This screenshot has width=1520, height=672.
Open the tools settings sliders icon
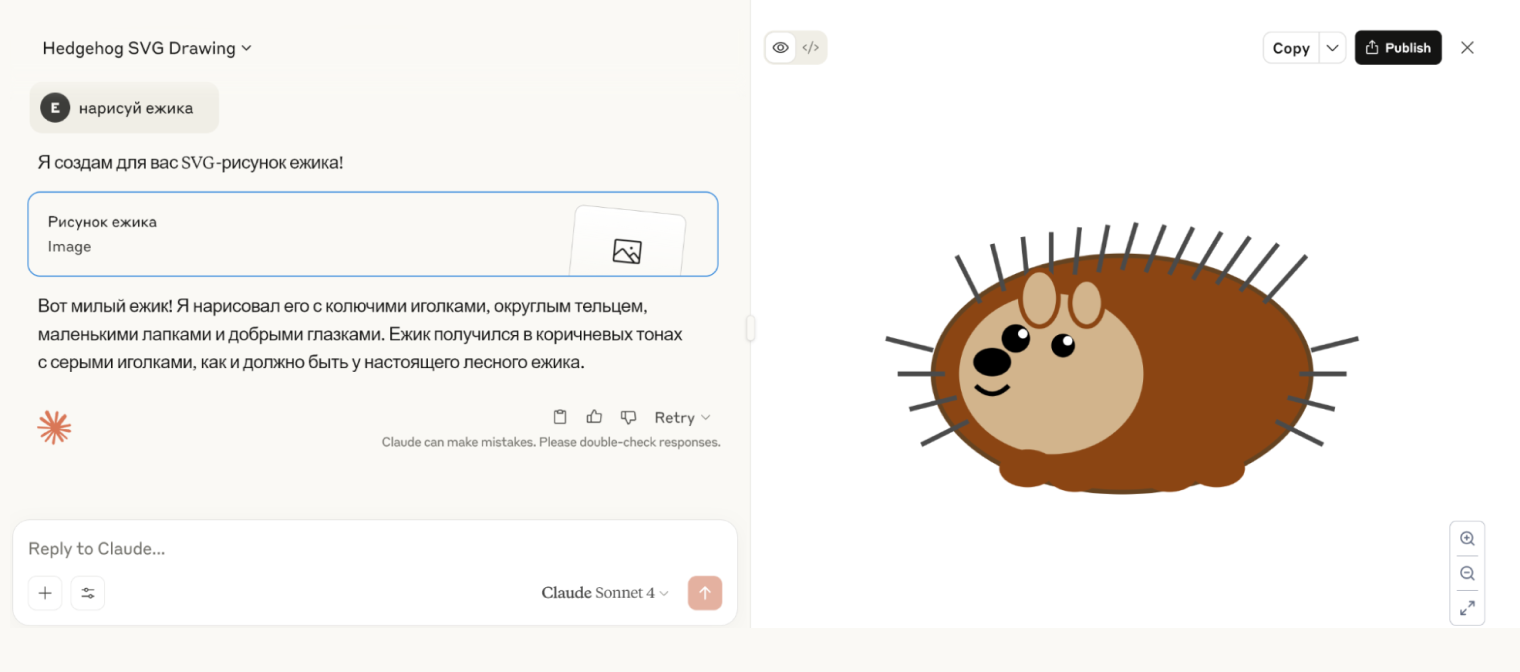pos(87,593)
